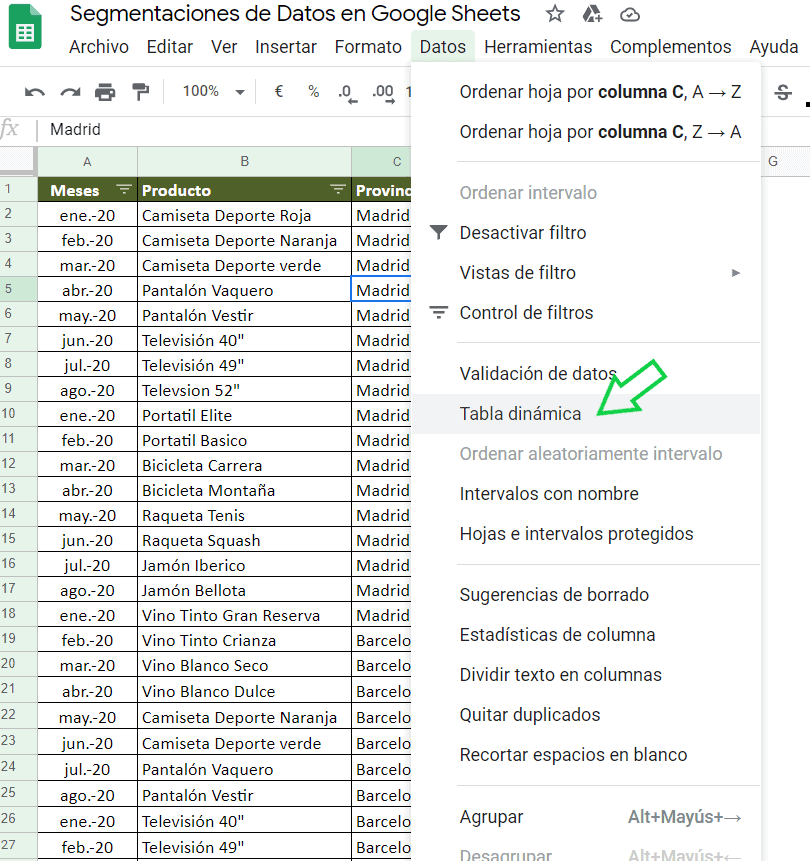Open the Insertar menu
Image resolution: width=810 pixels, height=861 pixels.
coord(286,47)
